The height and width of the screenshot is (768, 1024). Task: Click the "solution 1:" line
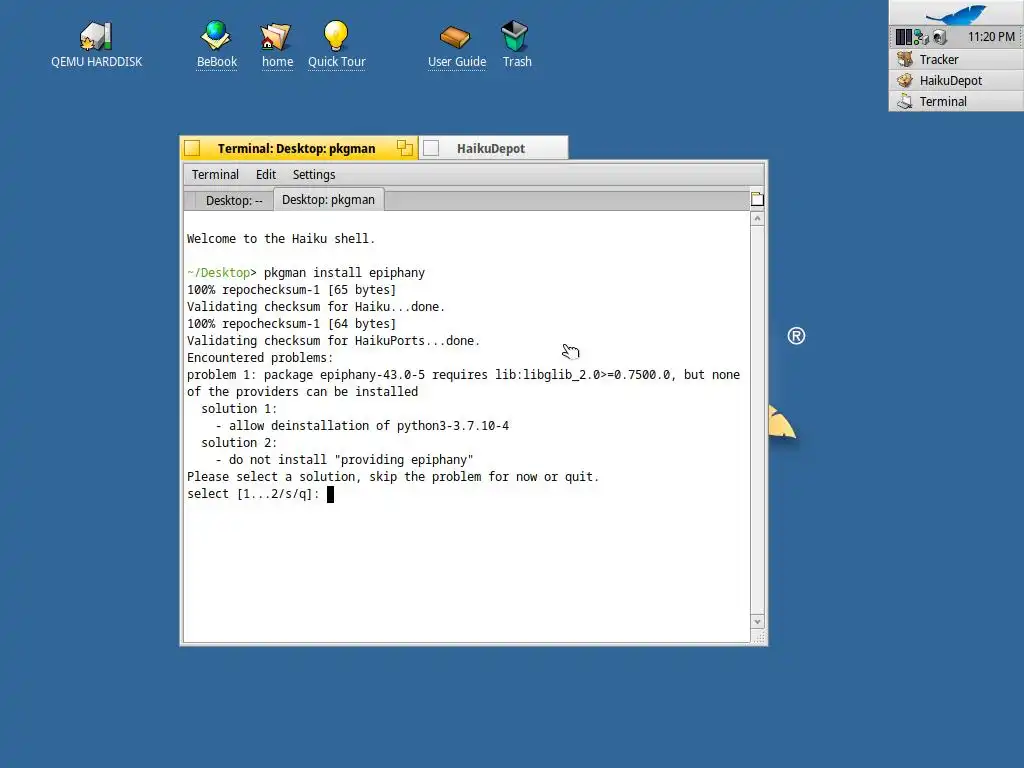pyautogui.click(x=239, y=409)
